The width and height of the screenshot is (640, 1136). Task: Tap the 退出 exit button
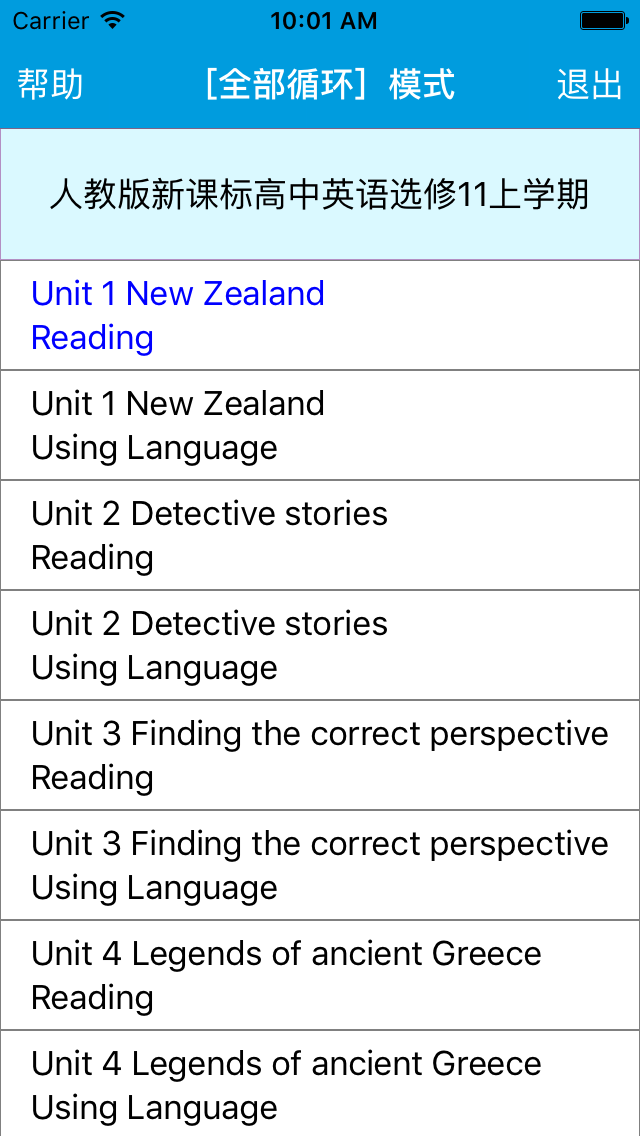[589, 85]
